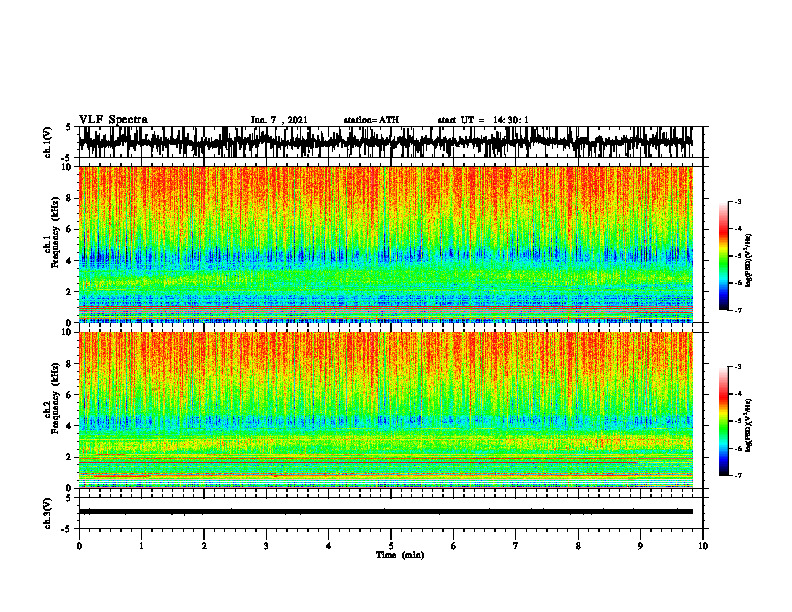The image size is (792, 612).
Task: Click the ch.2 frequency tick label 4
Action: tap(70, 426)
